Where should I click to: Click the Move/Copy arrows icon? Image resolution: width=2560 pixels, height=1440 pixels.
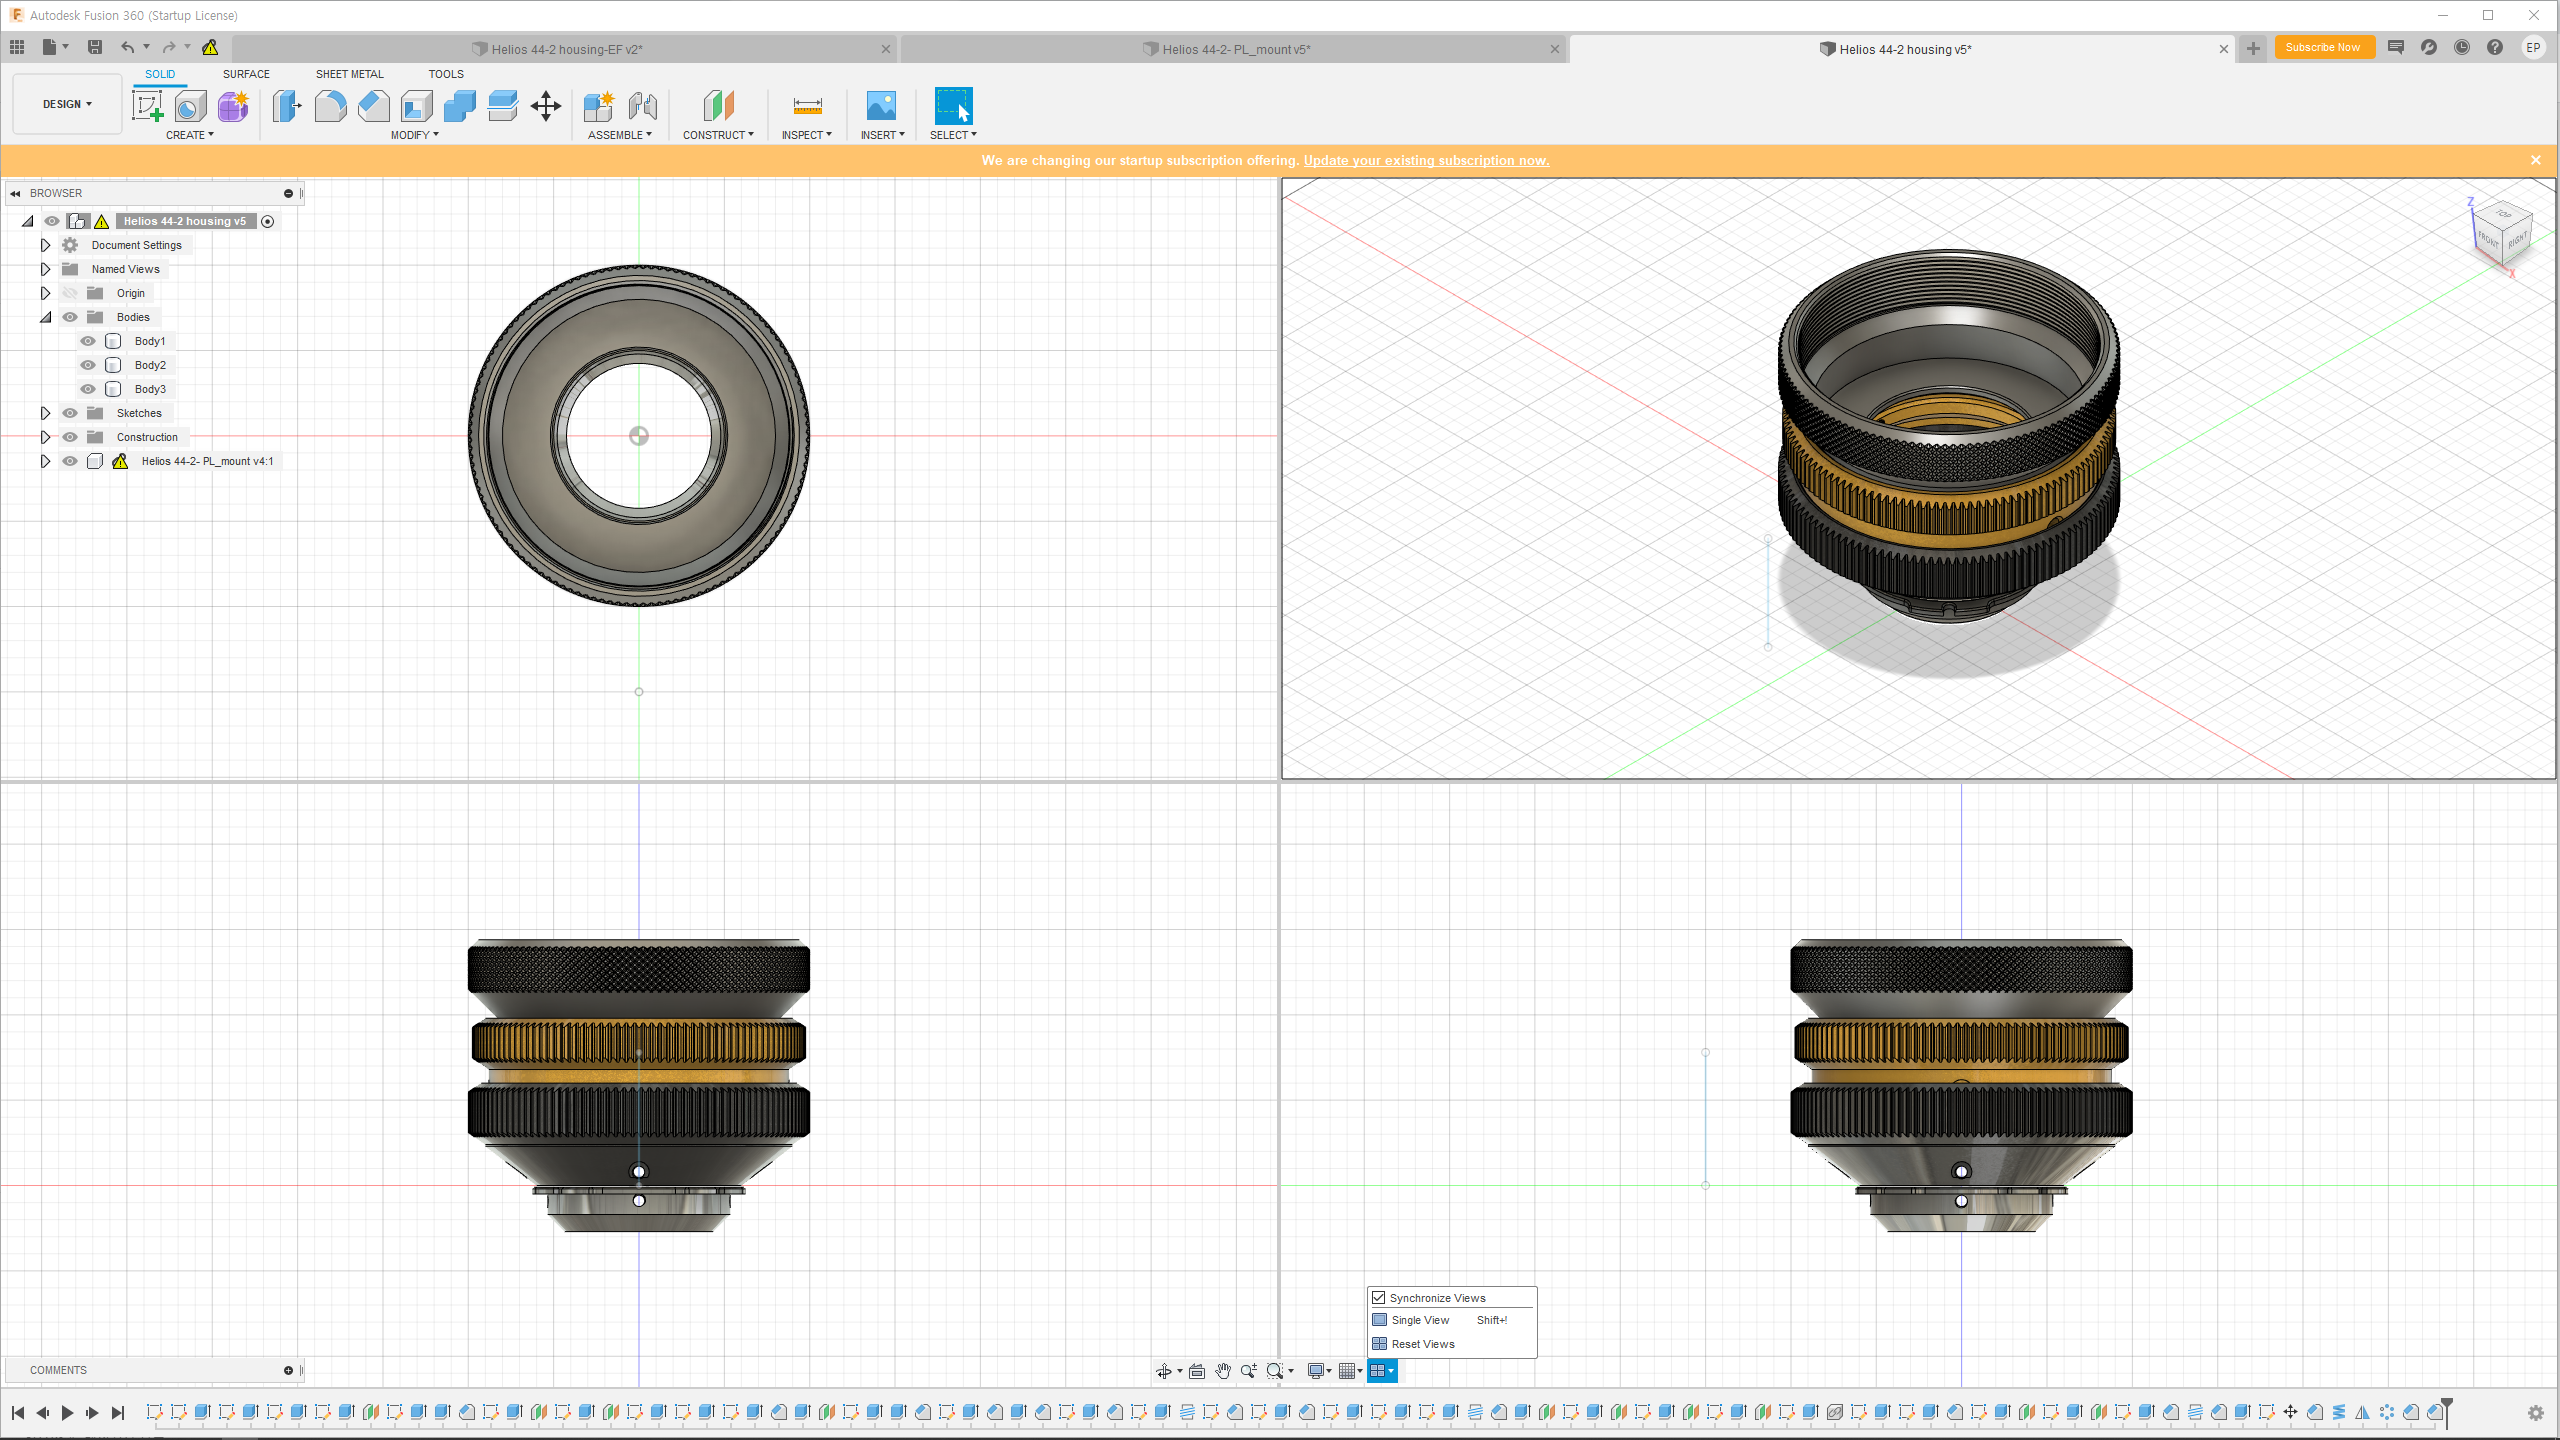tap(546, 106)
